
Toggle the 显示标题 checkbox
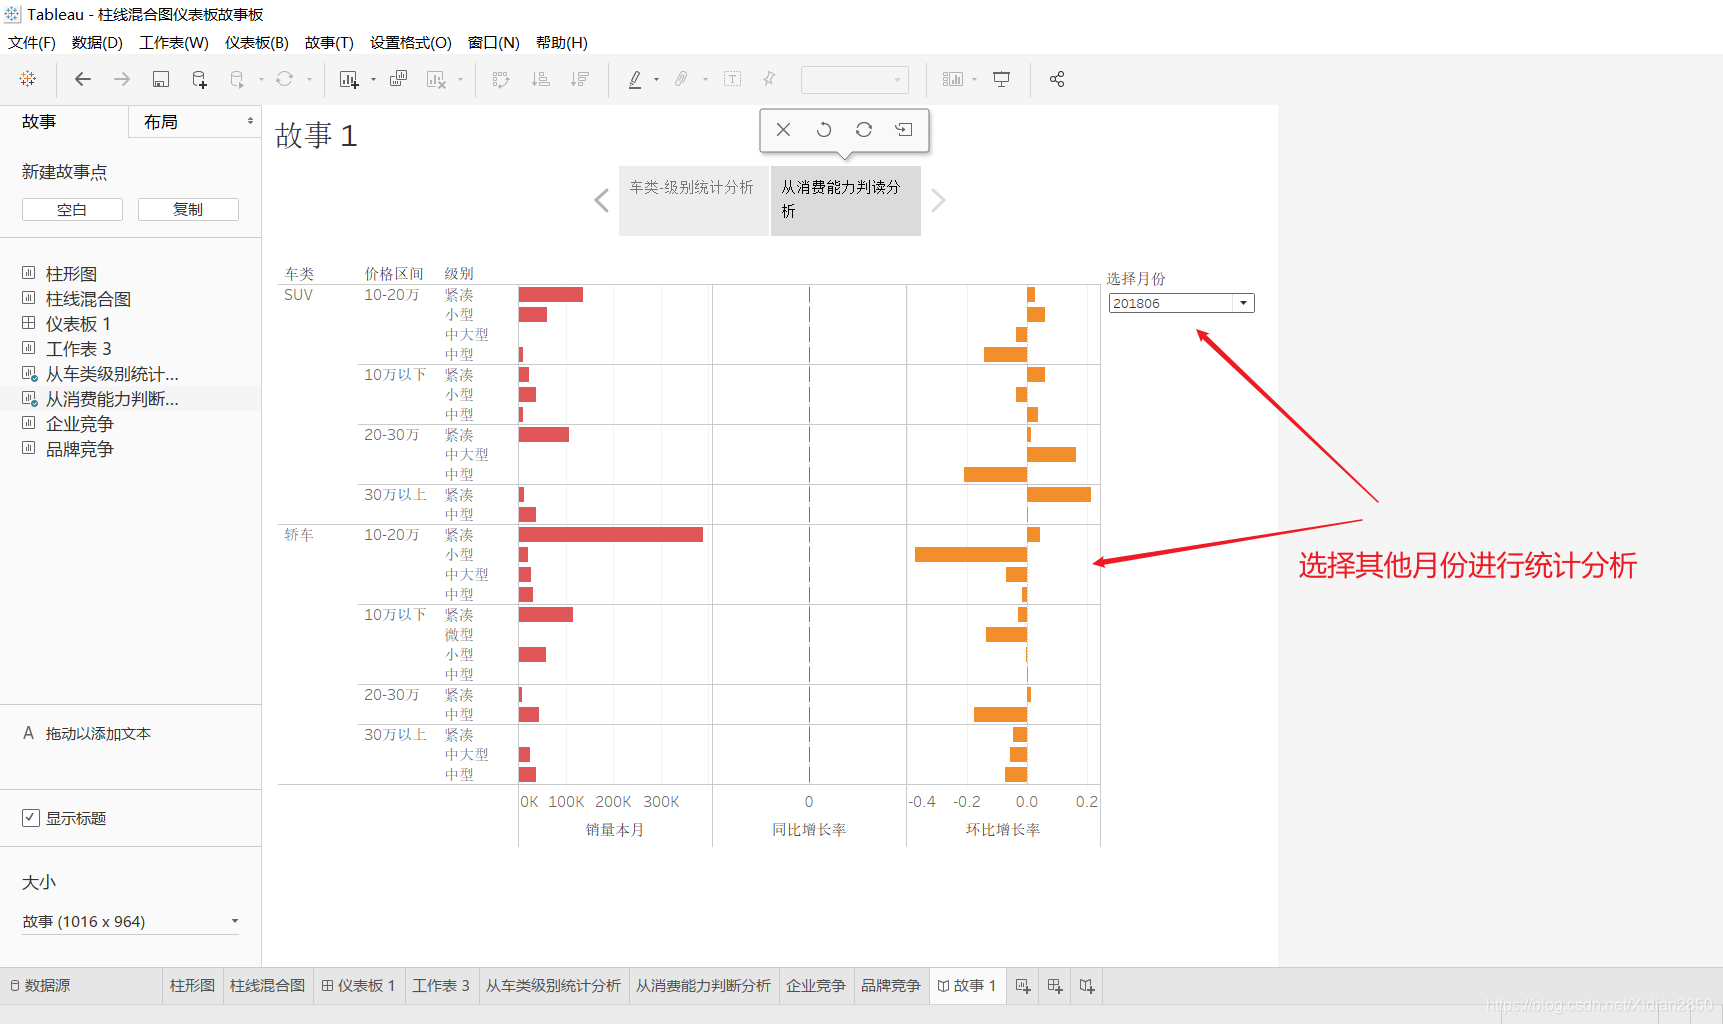[31, 818]
